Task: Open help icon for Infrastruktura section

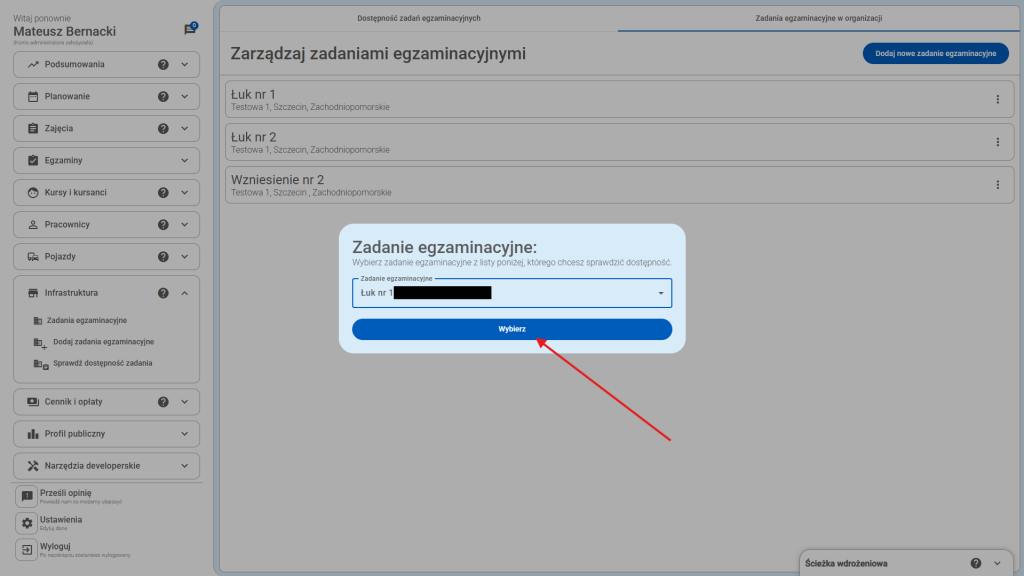Action: 163,293
